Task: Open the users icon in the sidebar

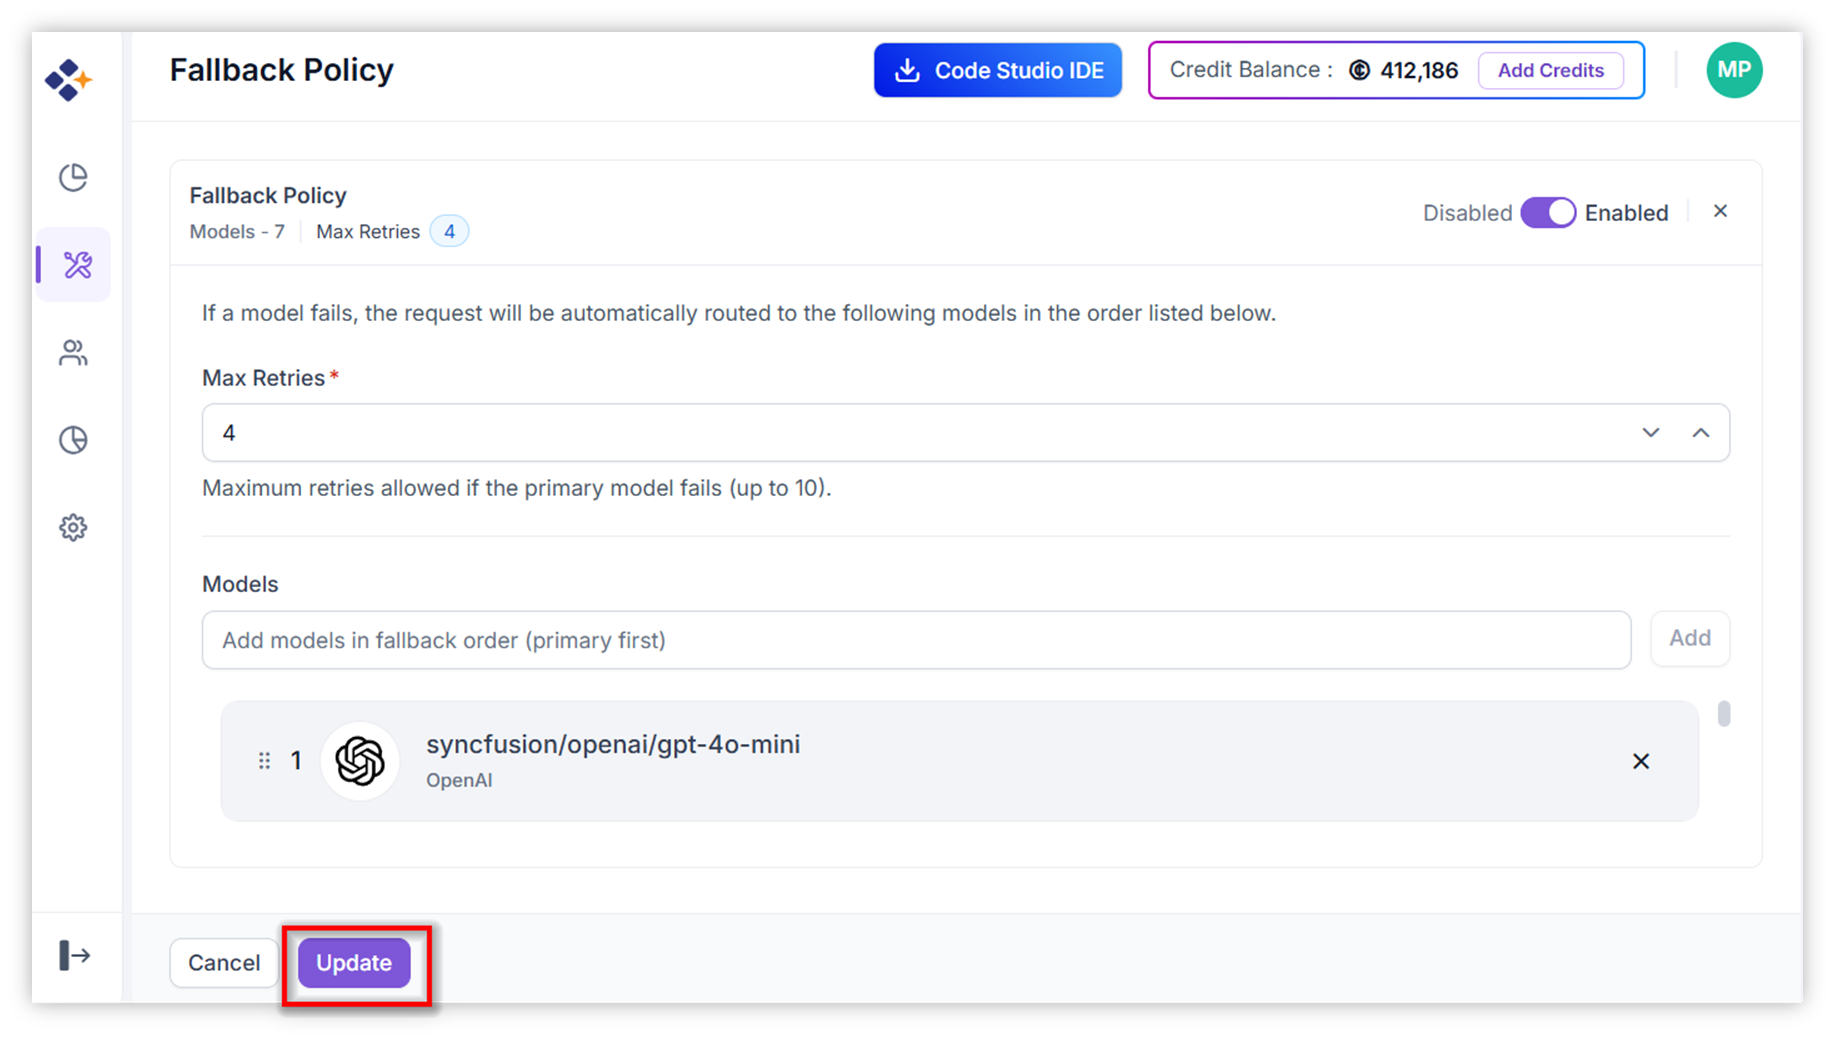Action: [73, 352]
